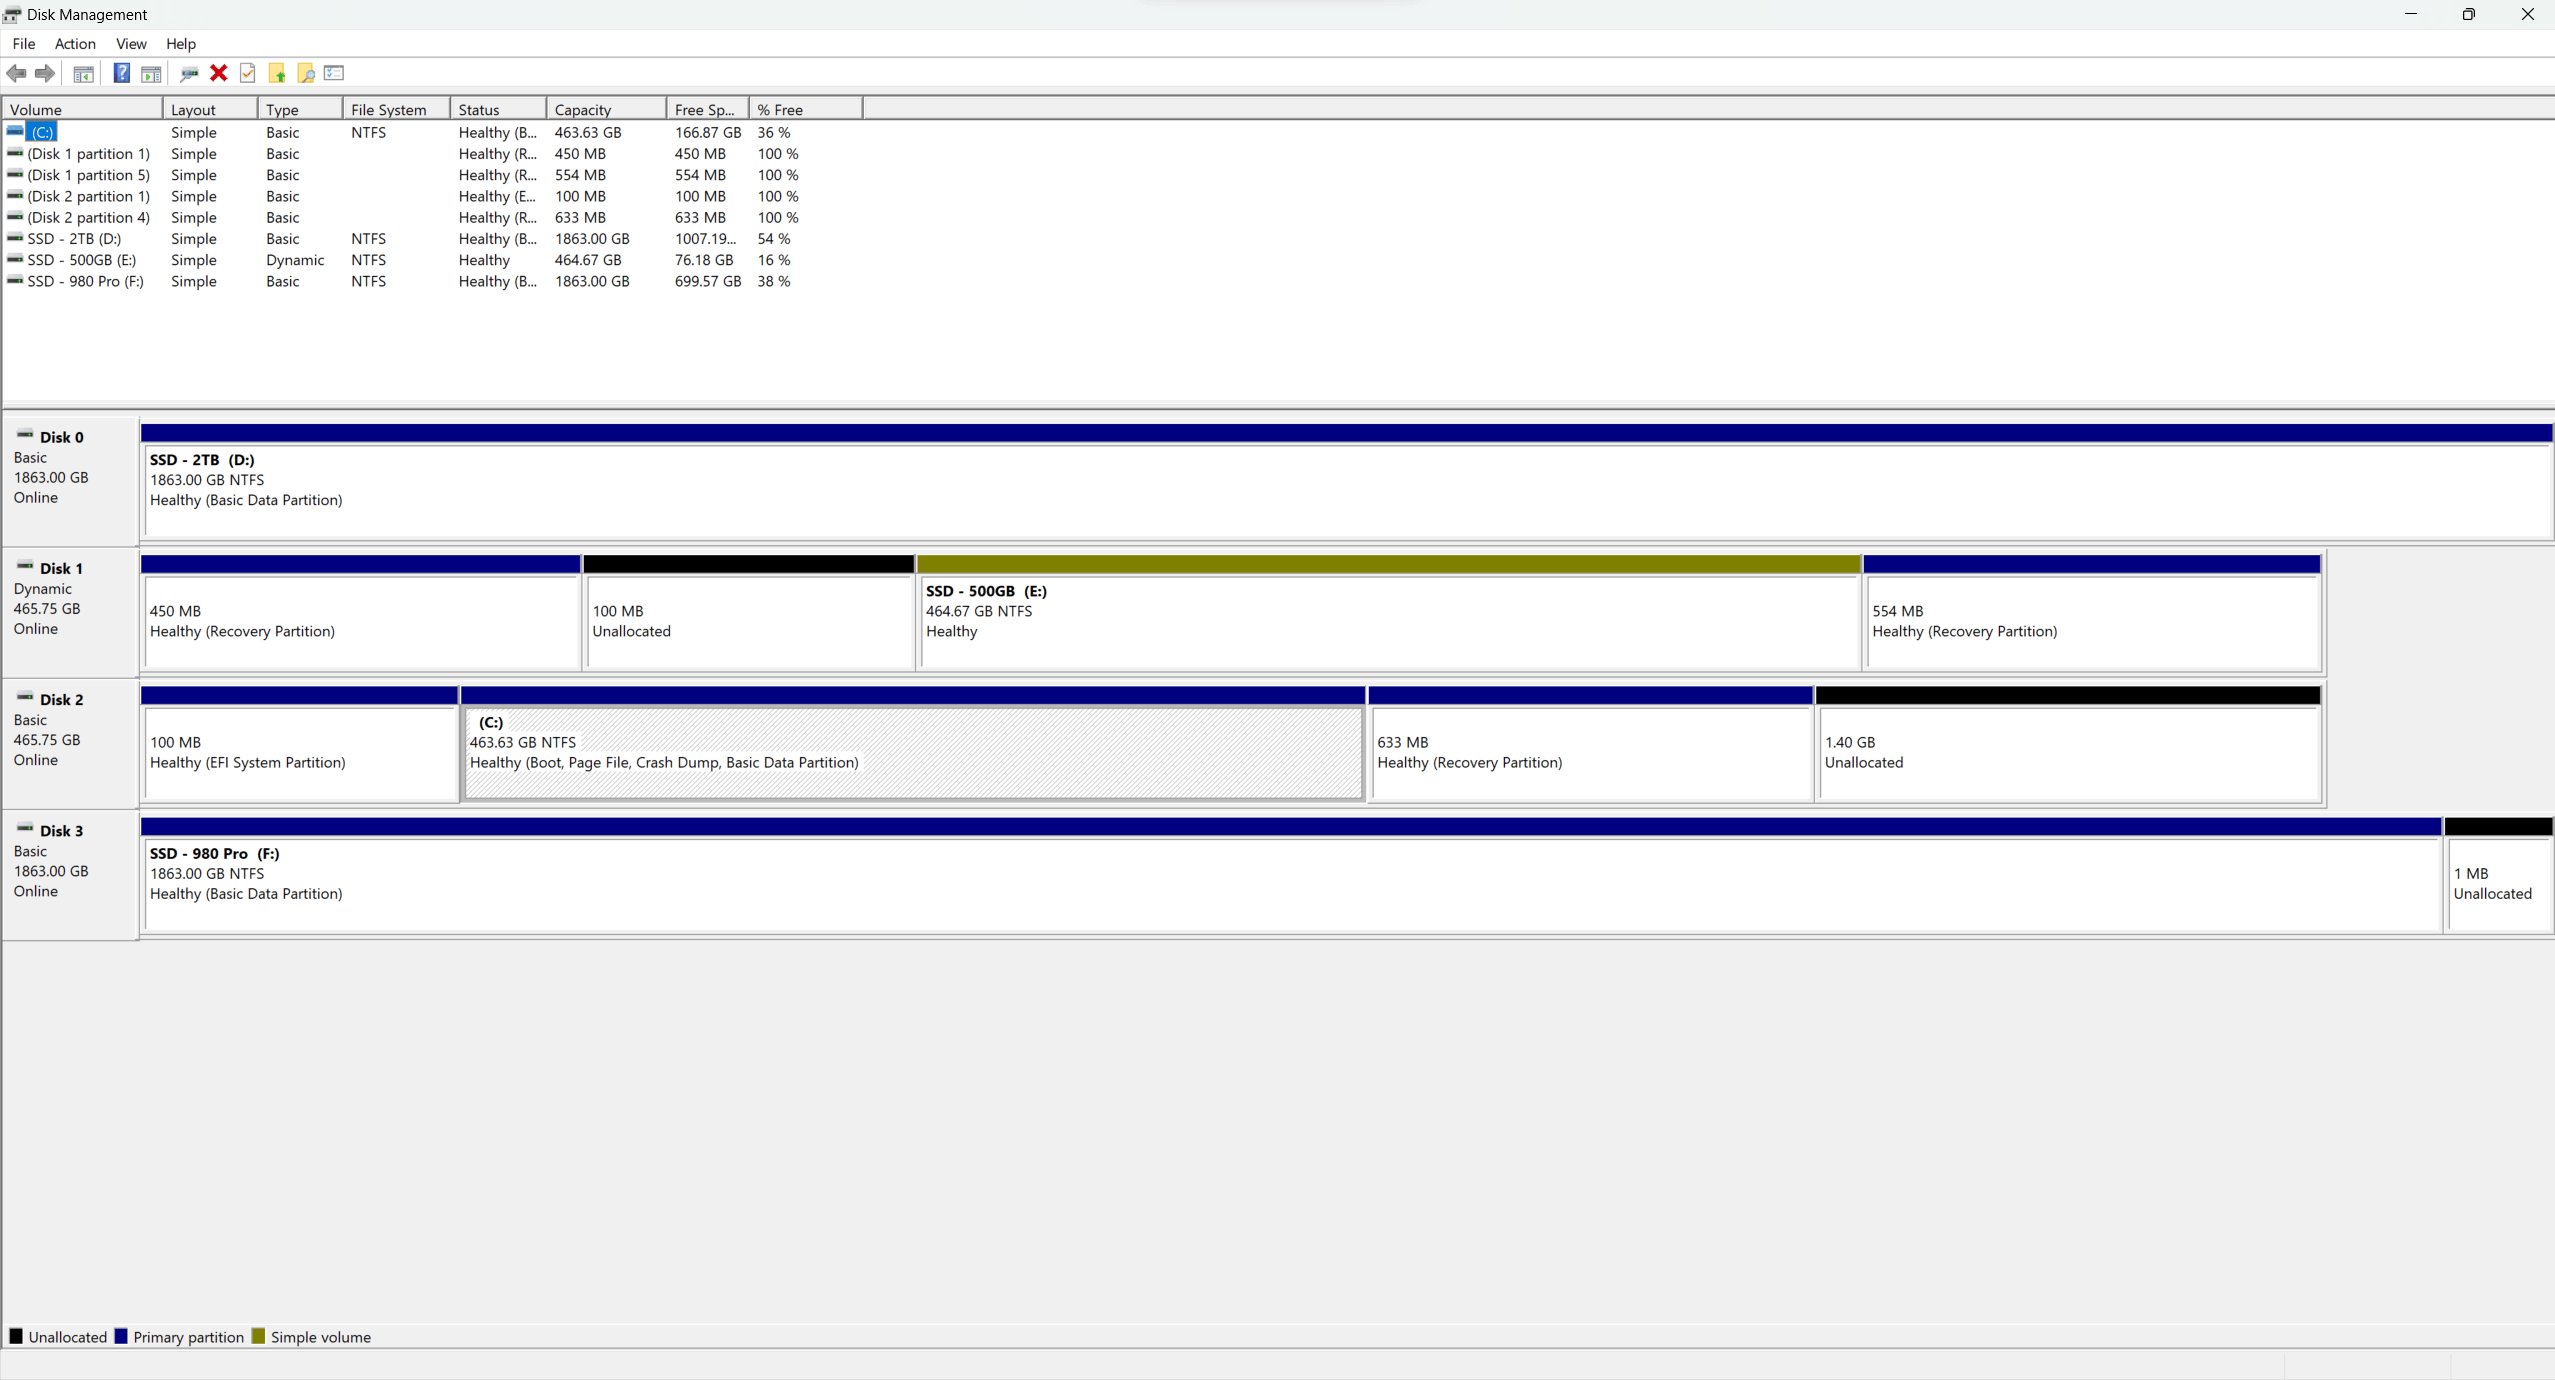2555x1380 pixels.
Task: Open the View menu
Action: pyautogui.click(x=130, y=44)
